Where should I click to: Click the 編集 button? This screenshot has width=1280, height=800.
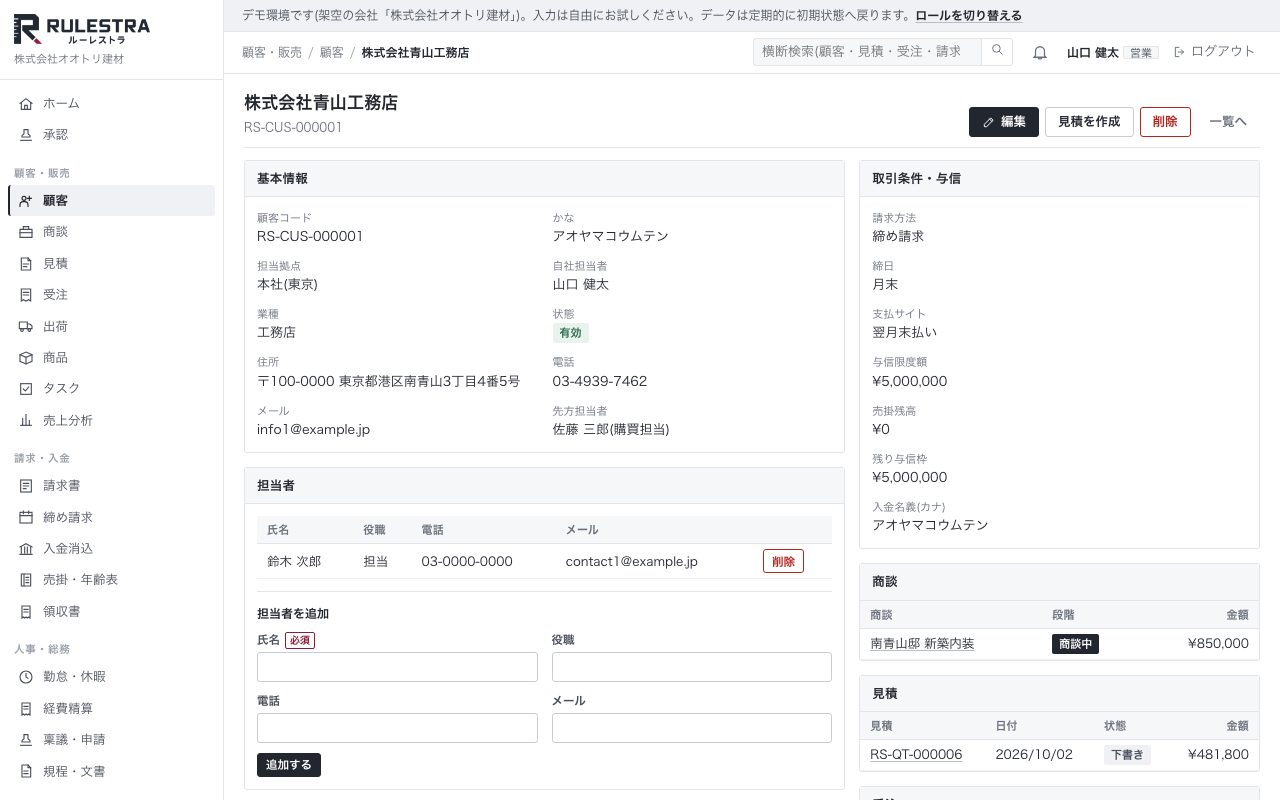[1004, 122]
